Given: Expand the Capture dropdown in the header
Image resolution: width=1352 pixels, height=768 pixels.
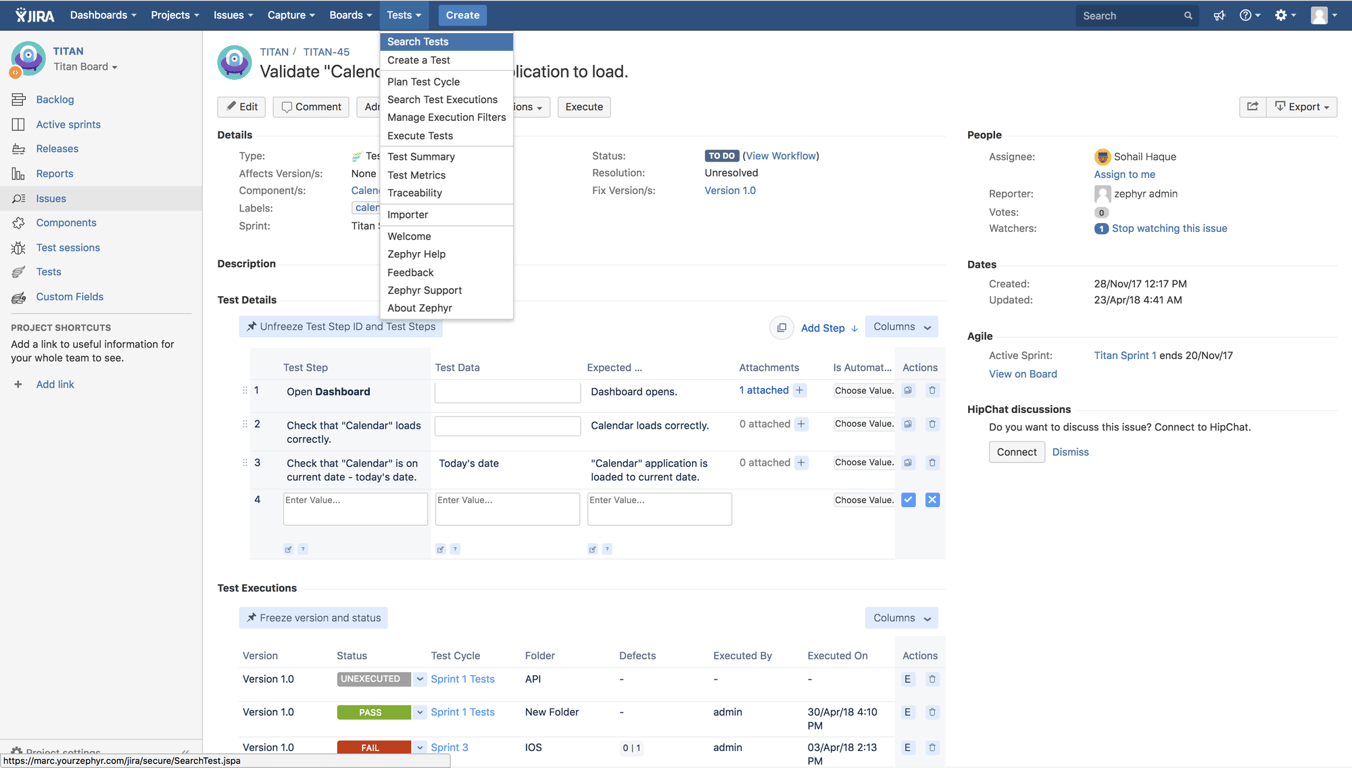Looking at the screenshot, I should 291,15.
